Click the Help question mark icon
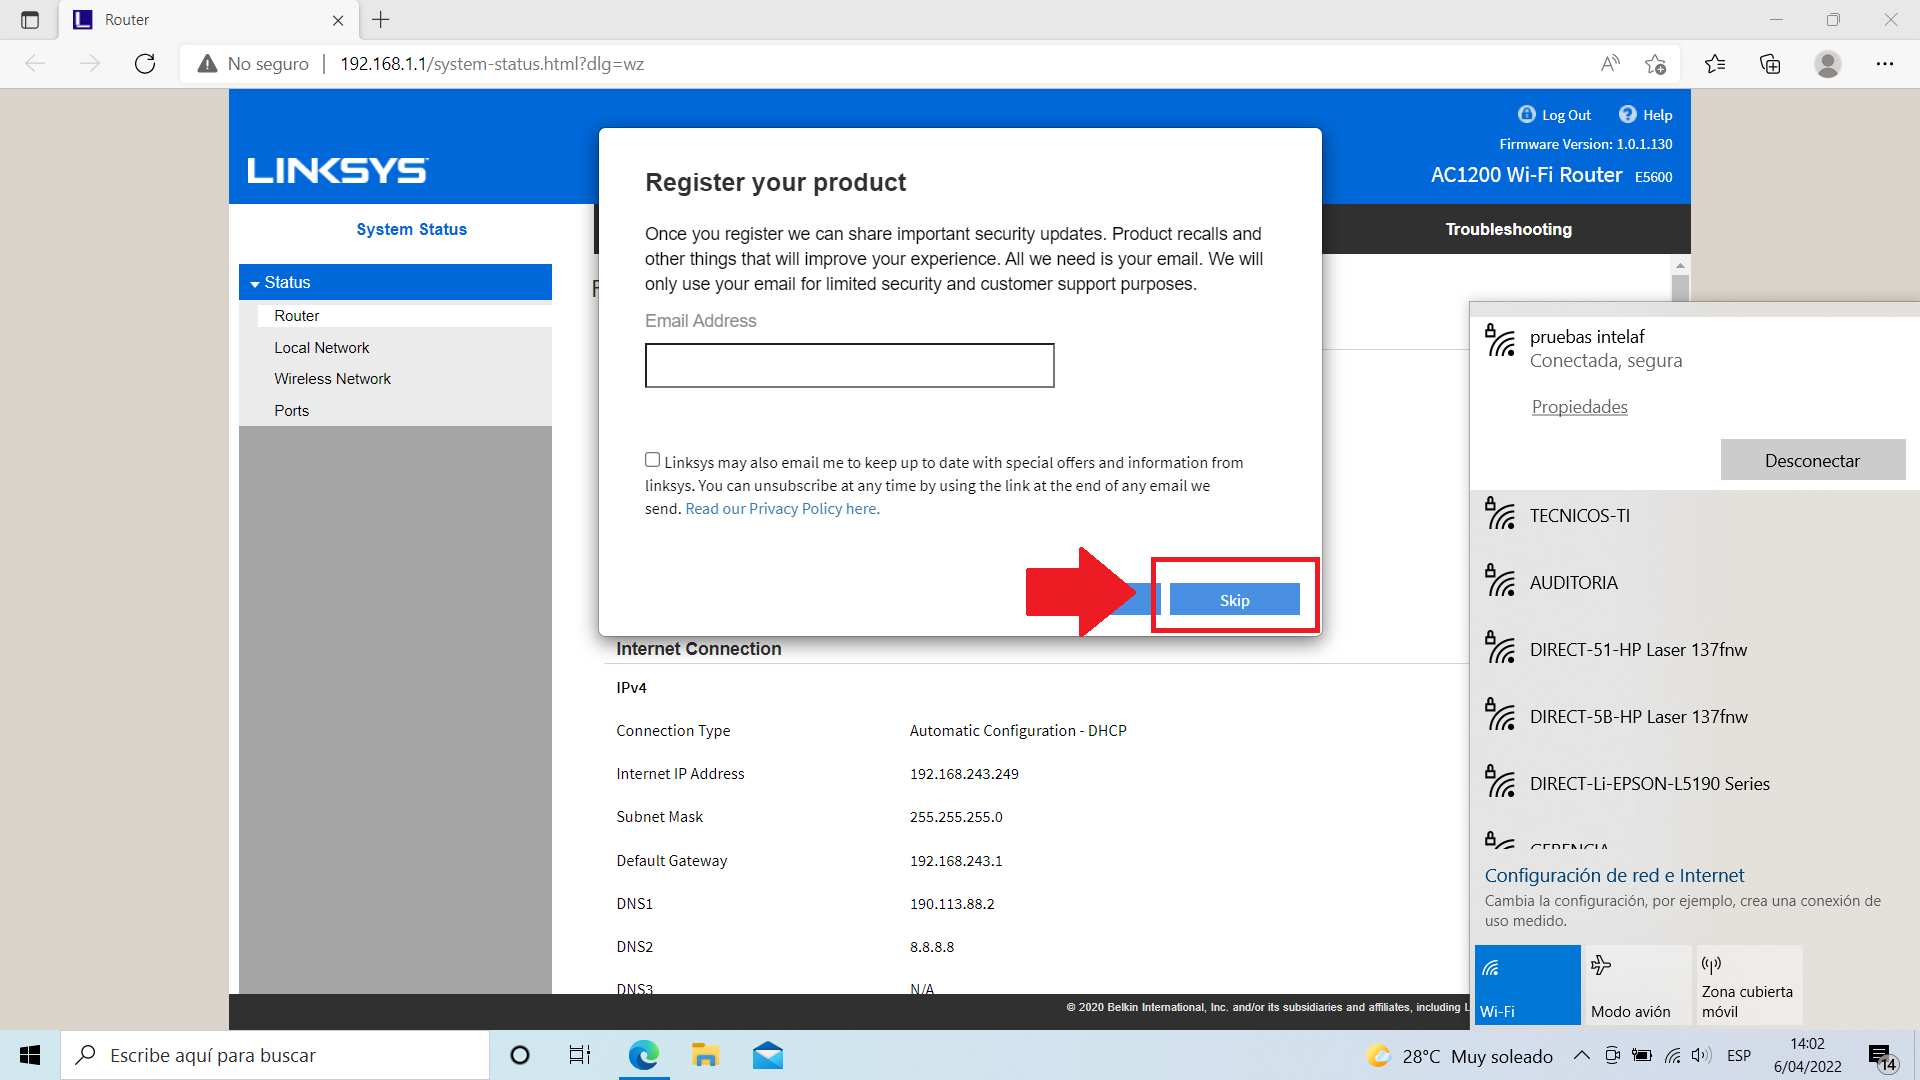Viewport: 1920px width, 1080px height. 1627,114
